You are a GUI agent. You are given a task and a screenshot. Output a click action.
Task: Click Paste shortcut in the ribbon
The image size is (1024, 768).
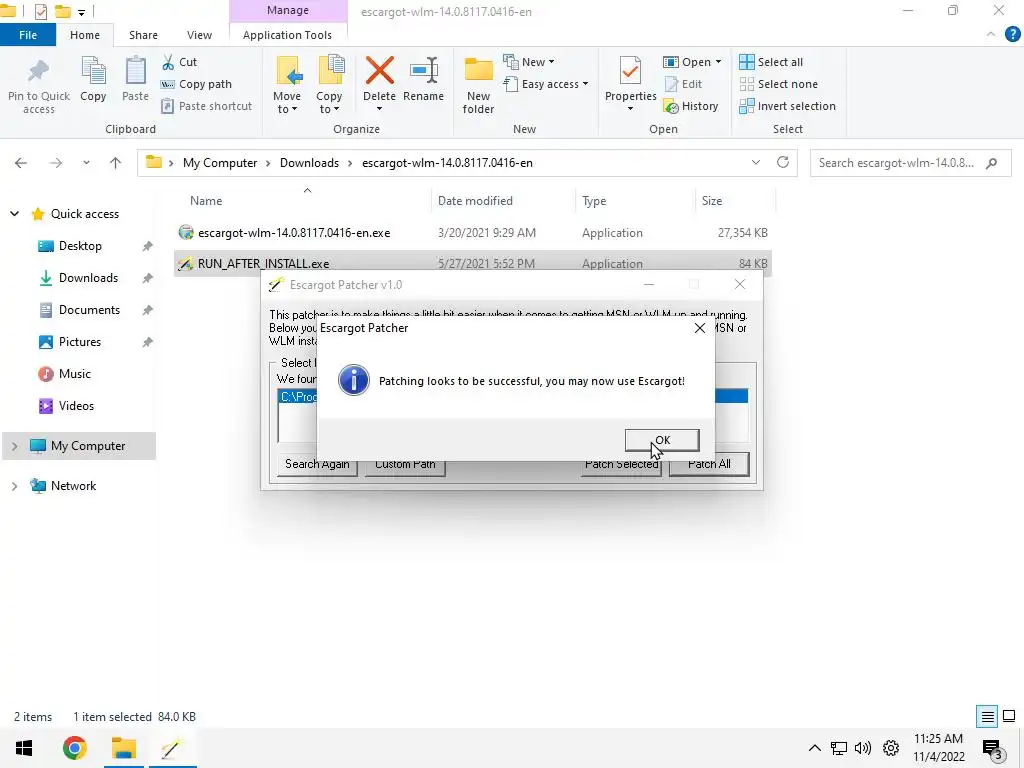(206, 106)
